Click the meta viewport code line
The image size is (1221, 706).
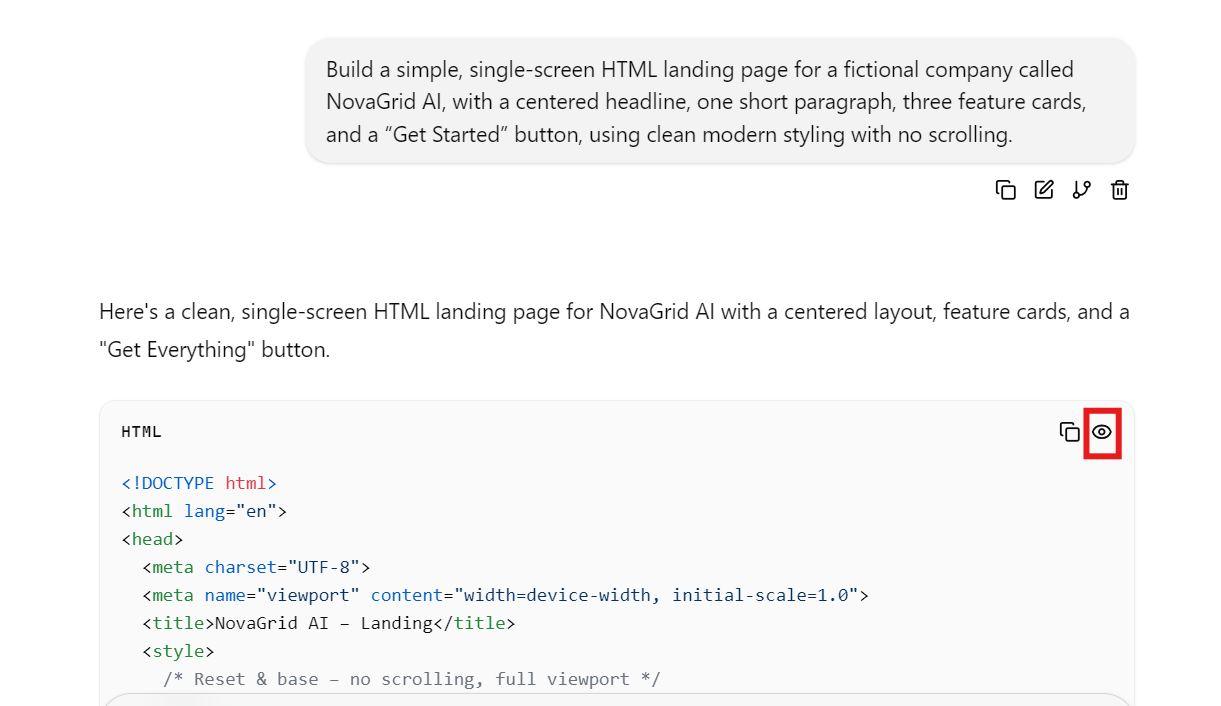[505, 595]
